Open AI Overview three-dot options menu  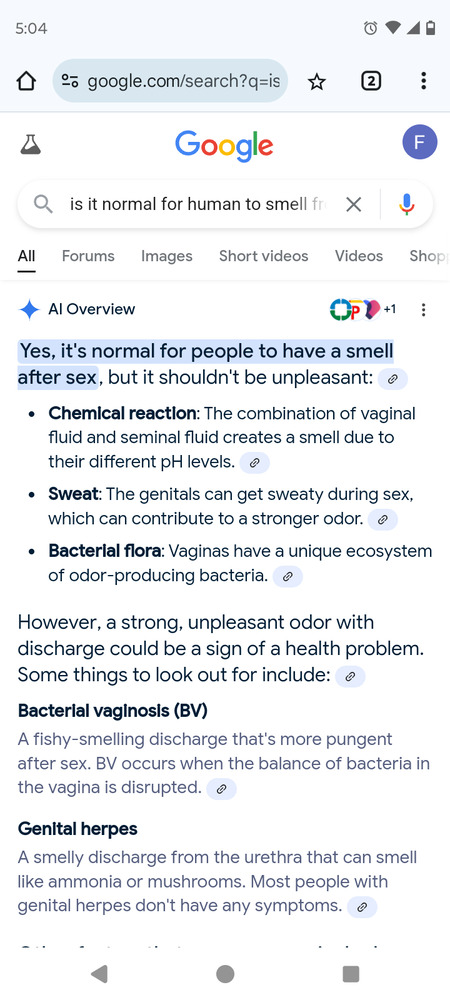tap(423, 309)
